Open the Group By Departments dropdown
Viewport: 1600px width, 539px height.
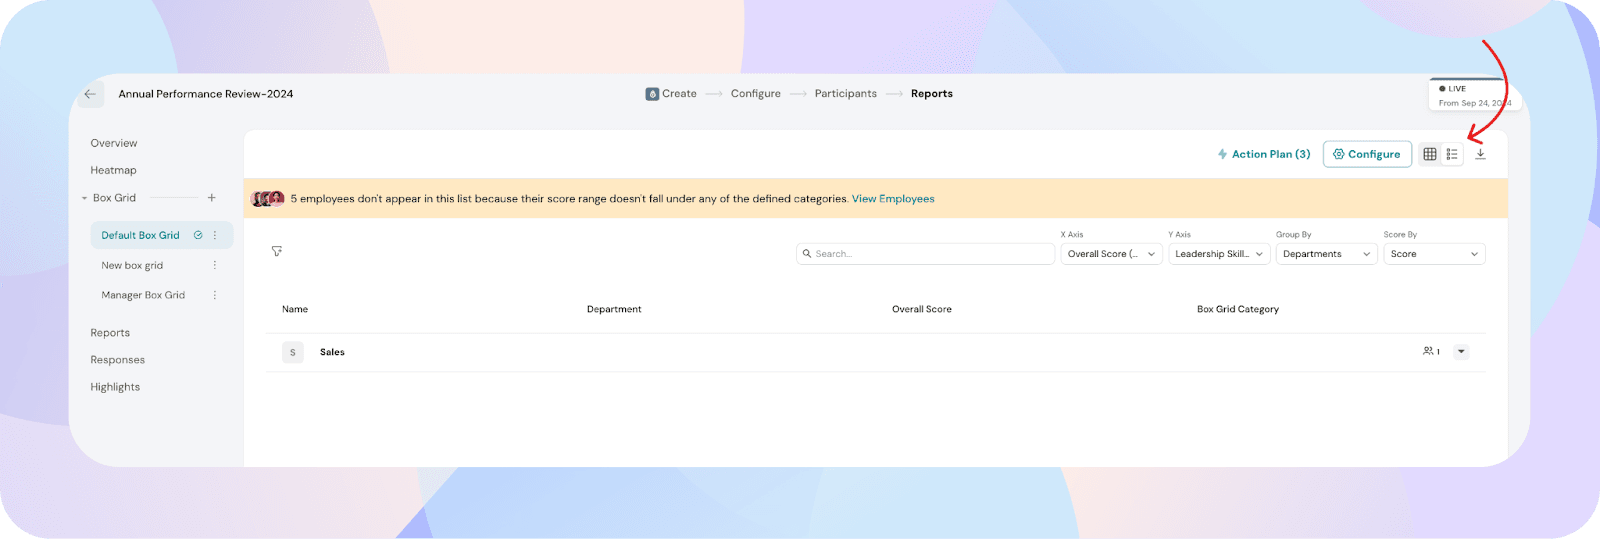tap(1326, 254)
